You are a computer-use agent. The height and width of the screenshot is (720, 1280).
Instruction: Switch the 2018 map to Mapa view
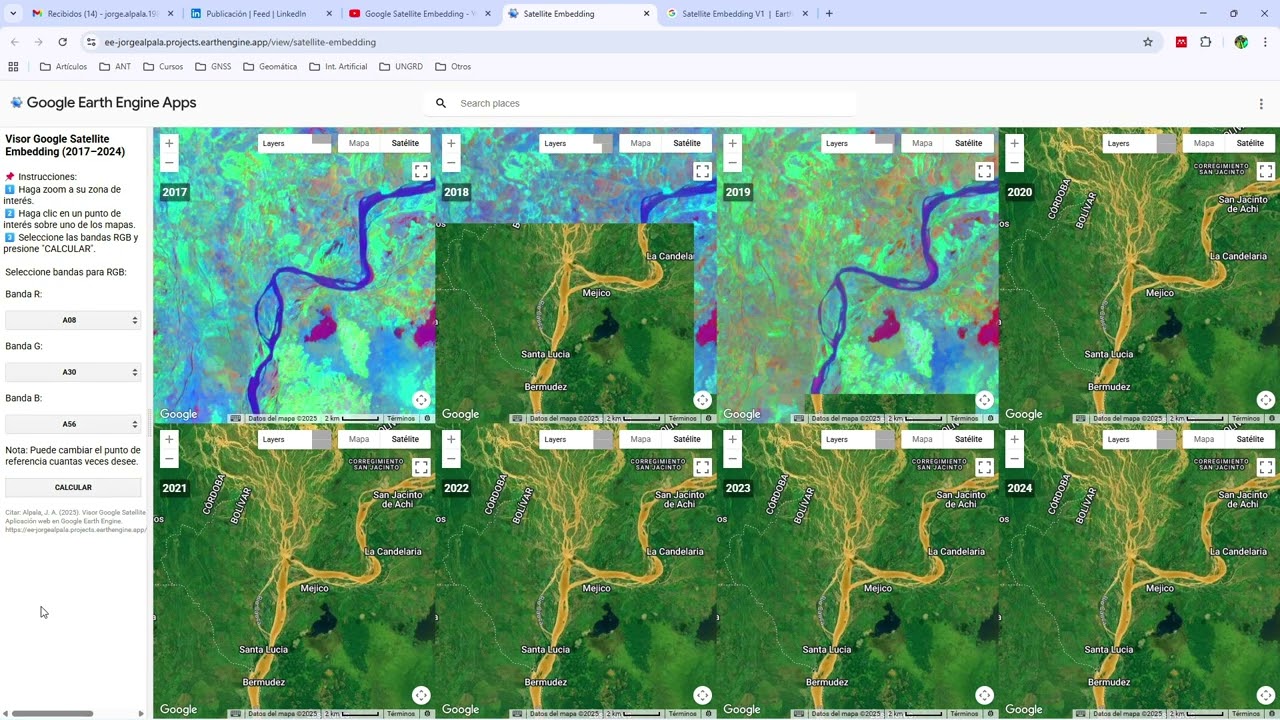click(x=641, y=143)
